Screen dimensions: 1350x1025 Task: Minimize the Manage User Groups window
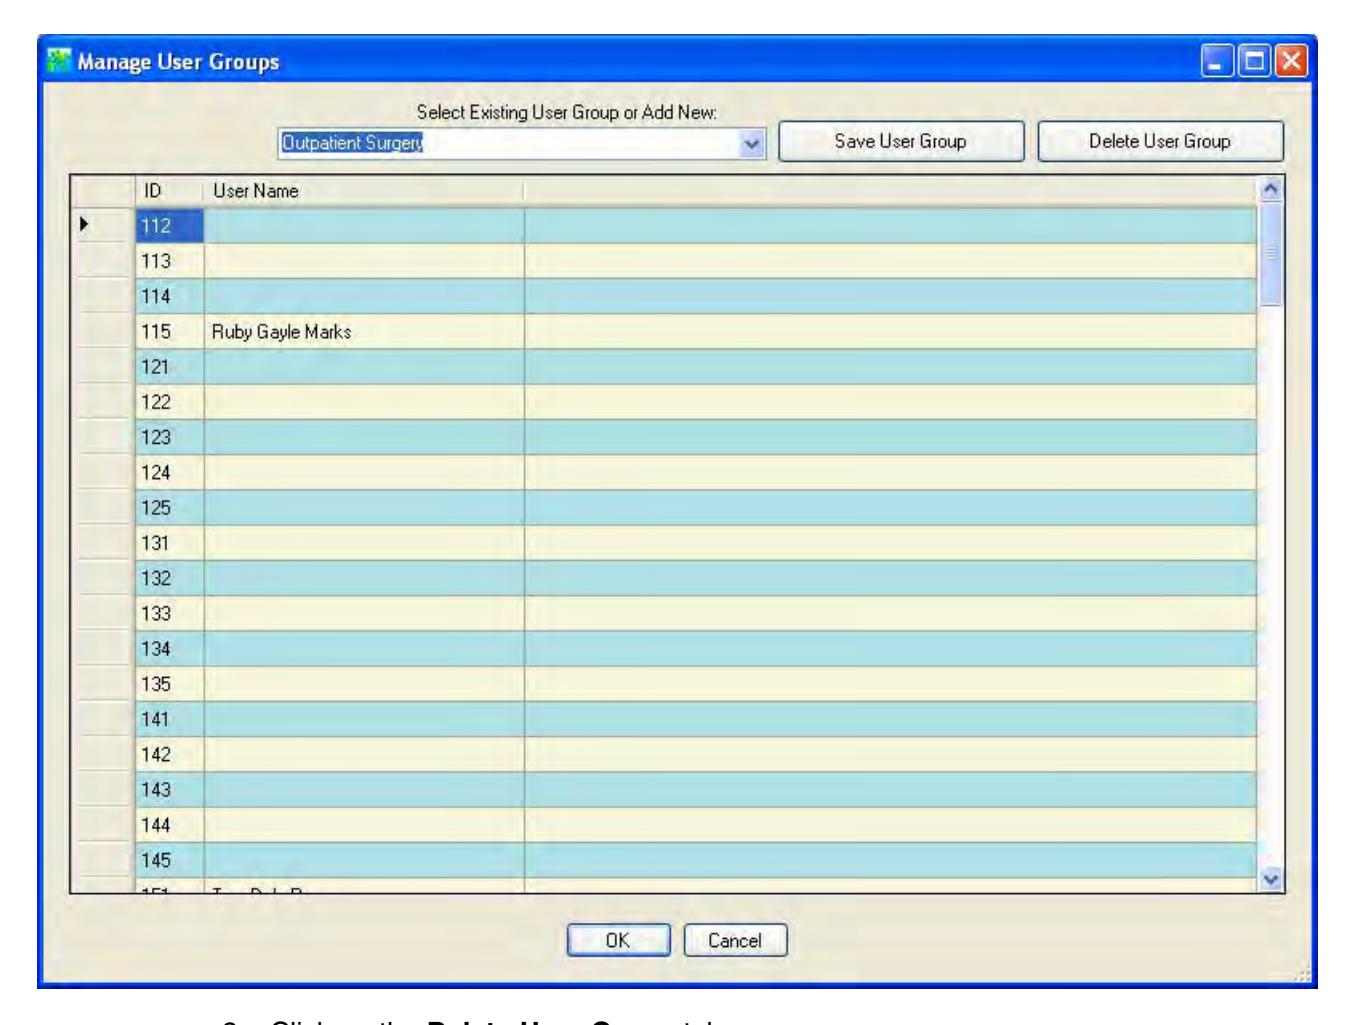click(1217, 61)
